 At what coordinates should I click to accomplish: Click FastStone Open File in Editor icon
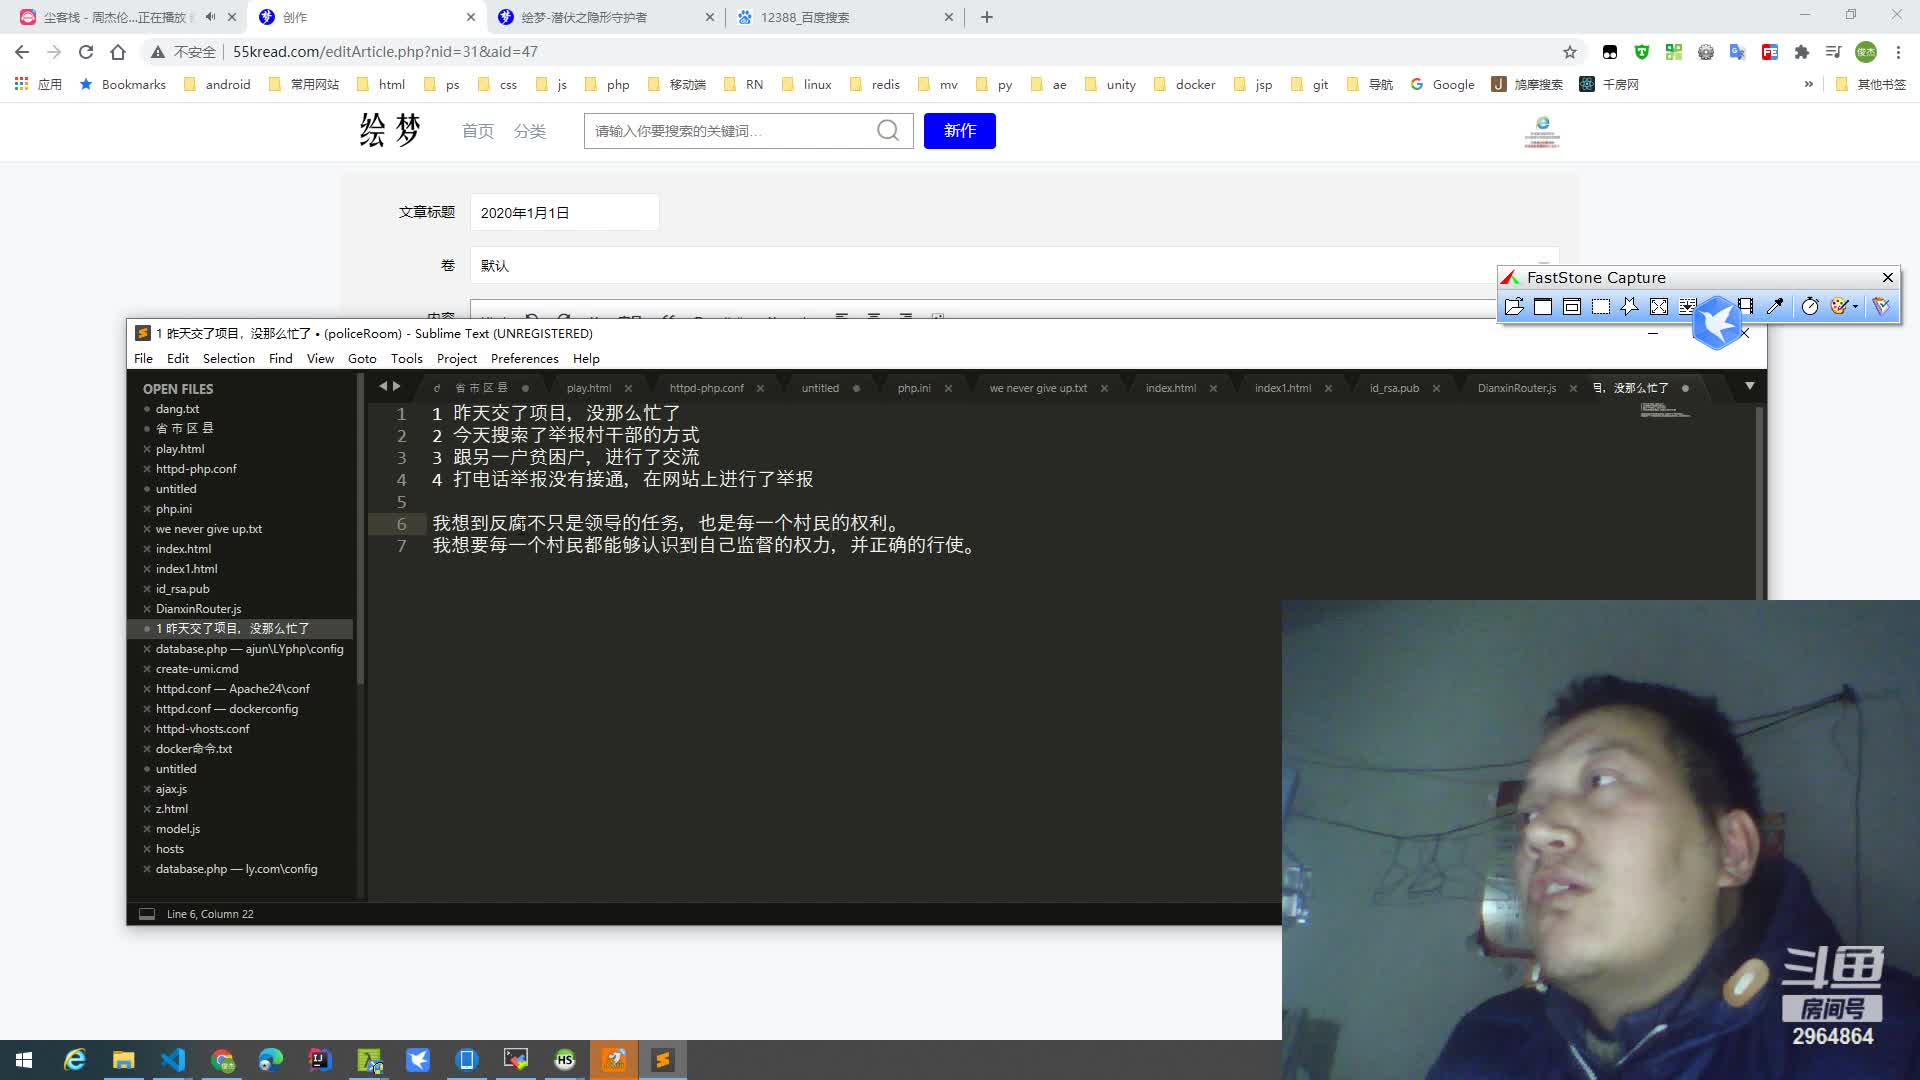click(1514, 307)
